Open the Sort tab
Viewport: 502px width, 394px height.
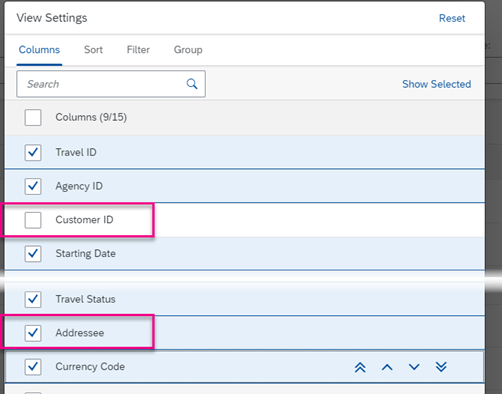[x=93, y=50]
